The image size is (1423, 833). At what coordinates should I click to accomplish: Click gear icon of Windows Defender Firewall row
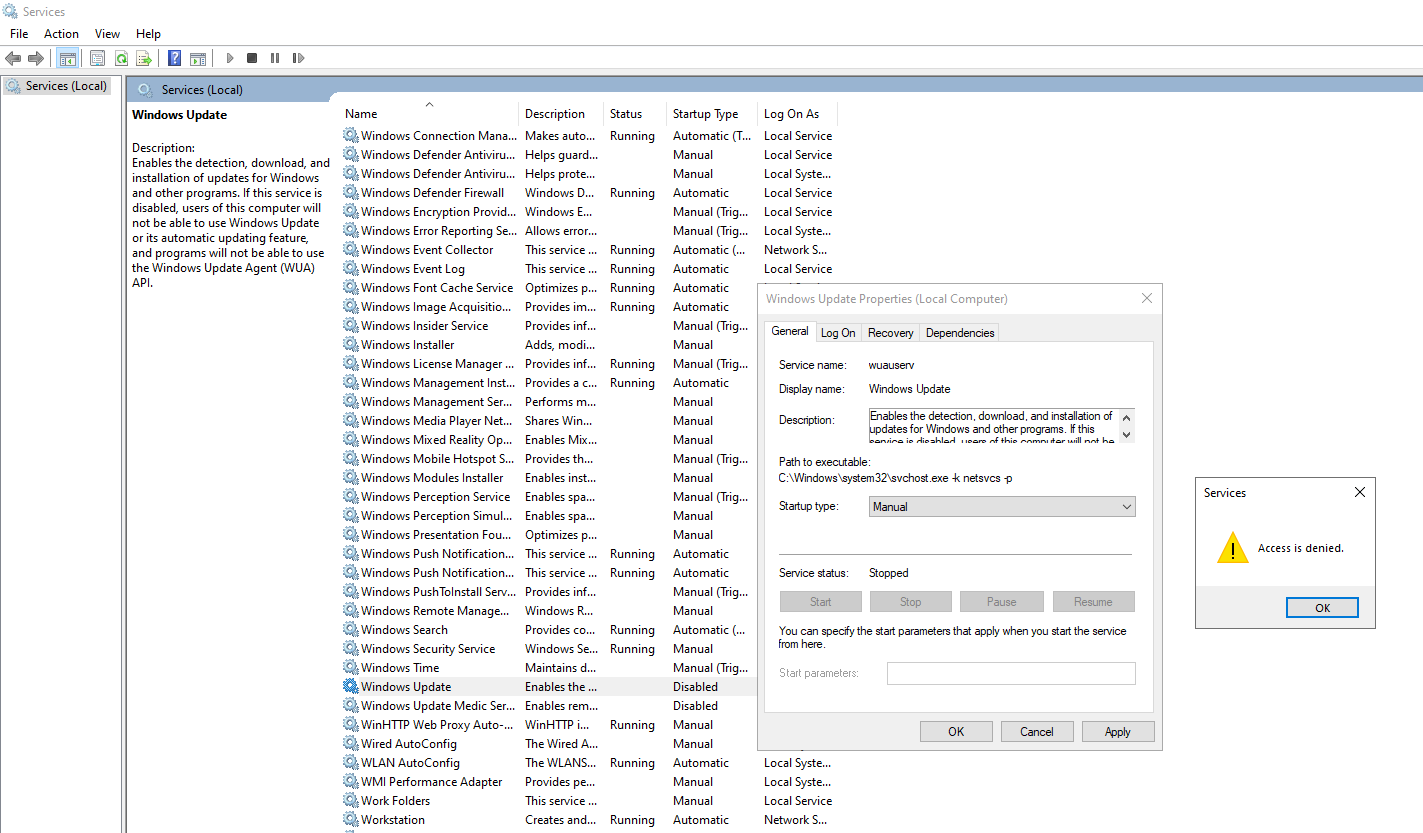point(351,193)
